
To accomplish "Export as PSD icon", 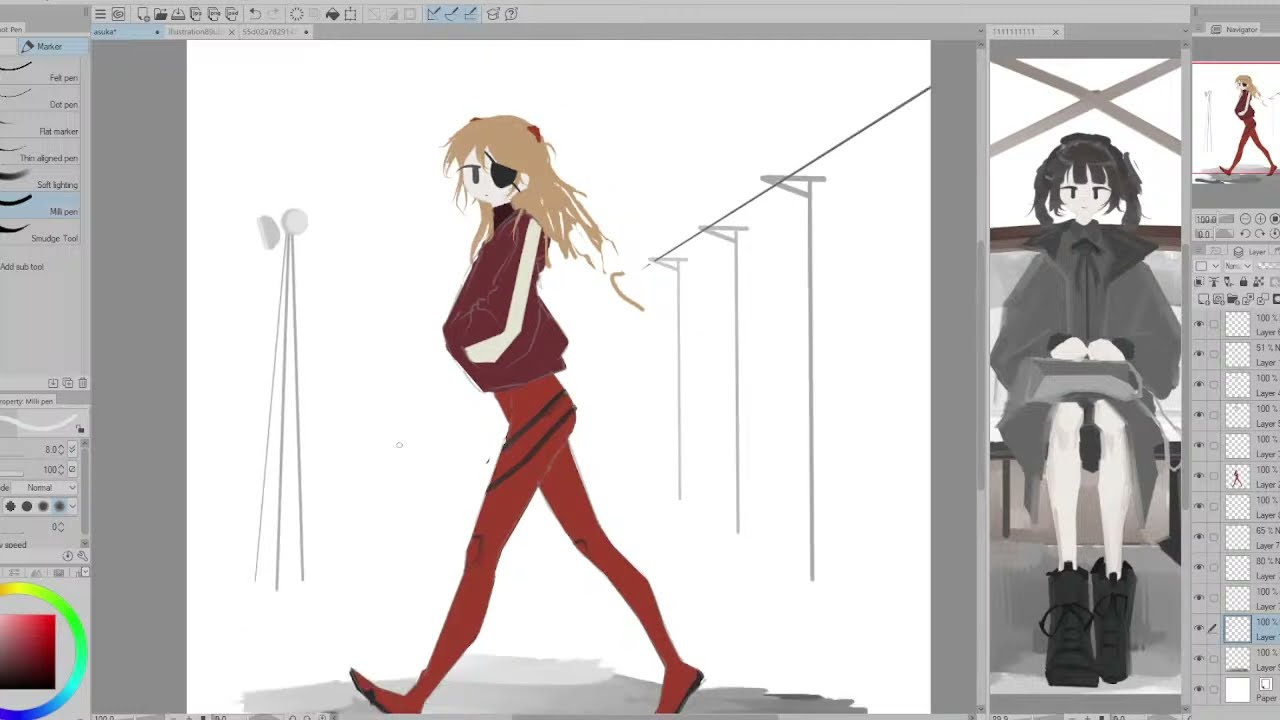I will [x=231, y=14].
